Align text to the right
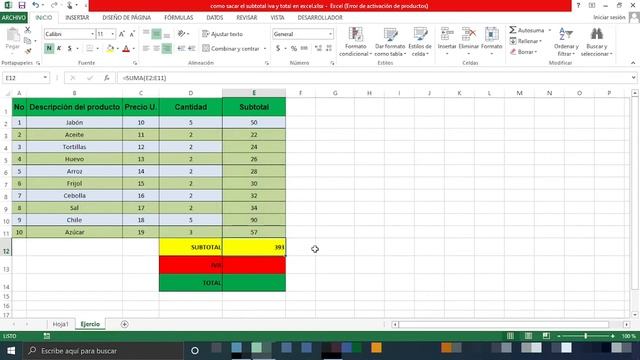Screen dimensions: 640x360 click(x=167, y=49)
